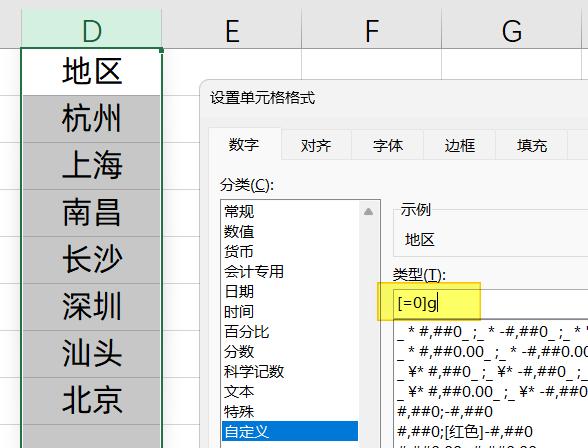Switch to the 填充 tab
This screenshot has width=588, height=448.
tap(532, 145)
